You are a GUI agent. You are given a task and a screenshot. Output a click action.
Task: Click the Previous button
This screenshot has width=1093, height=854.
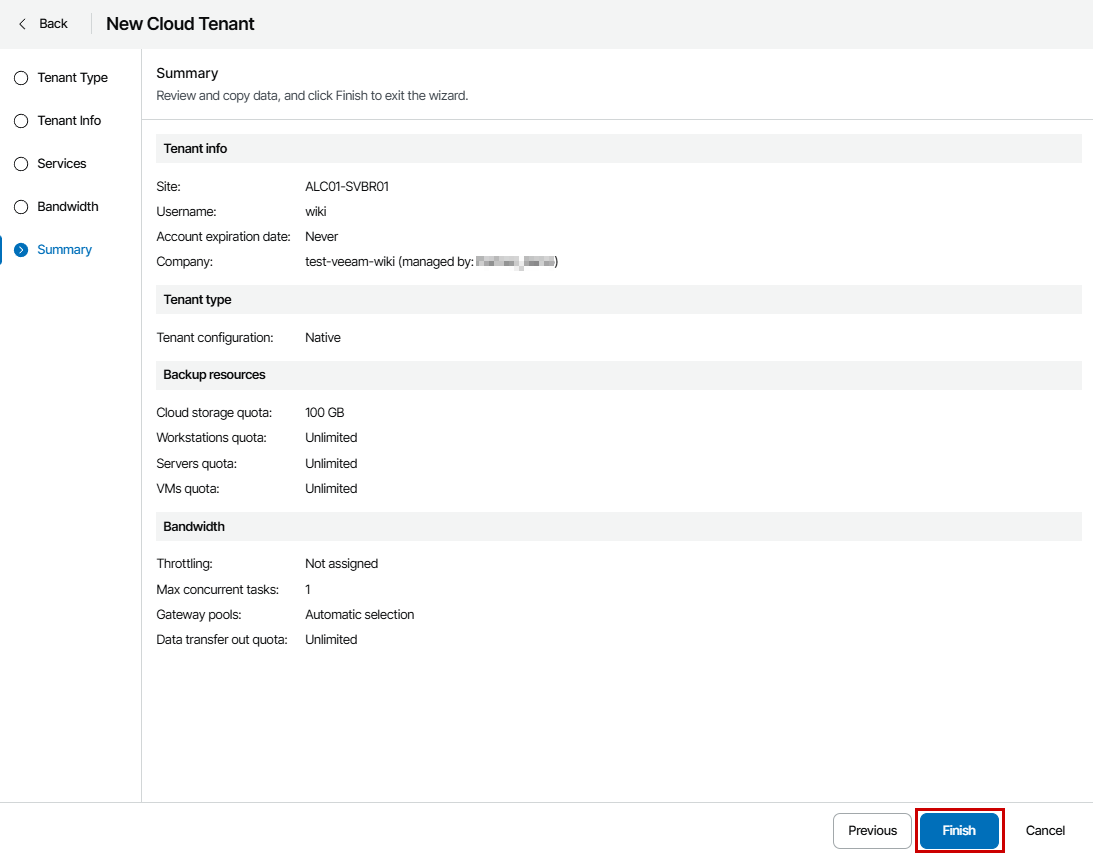(871, 830)
